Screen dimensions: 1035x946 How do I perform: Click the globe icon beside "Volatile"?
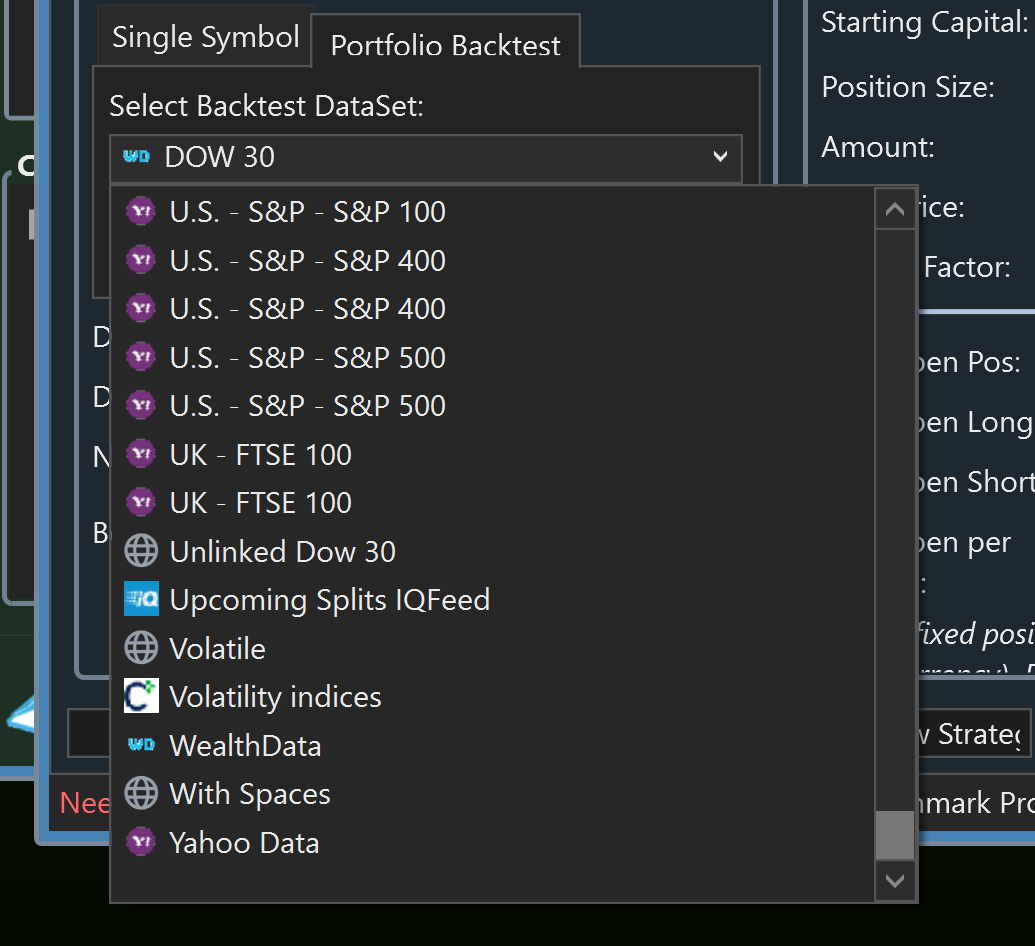click(141, 647)
